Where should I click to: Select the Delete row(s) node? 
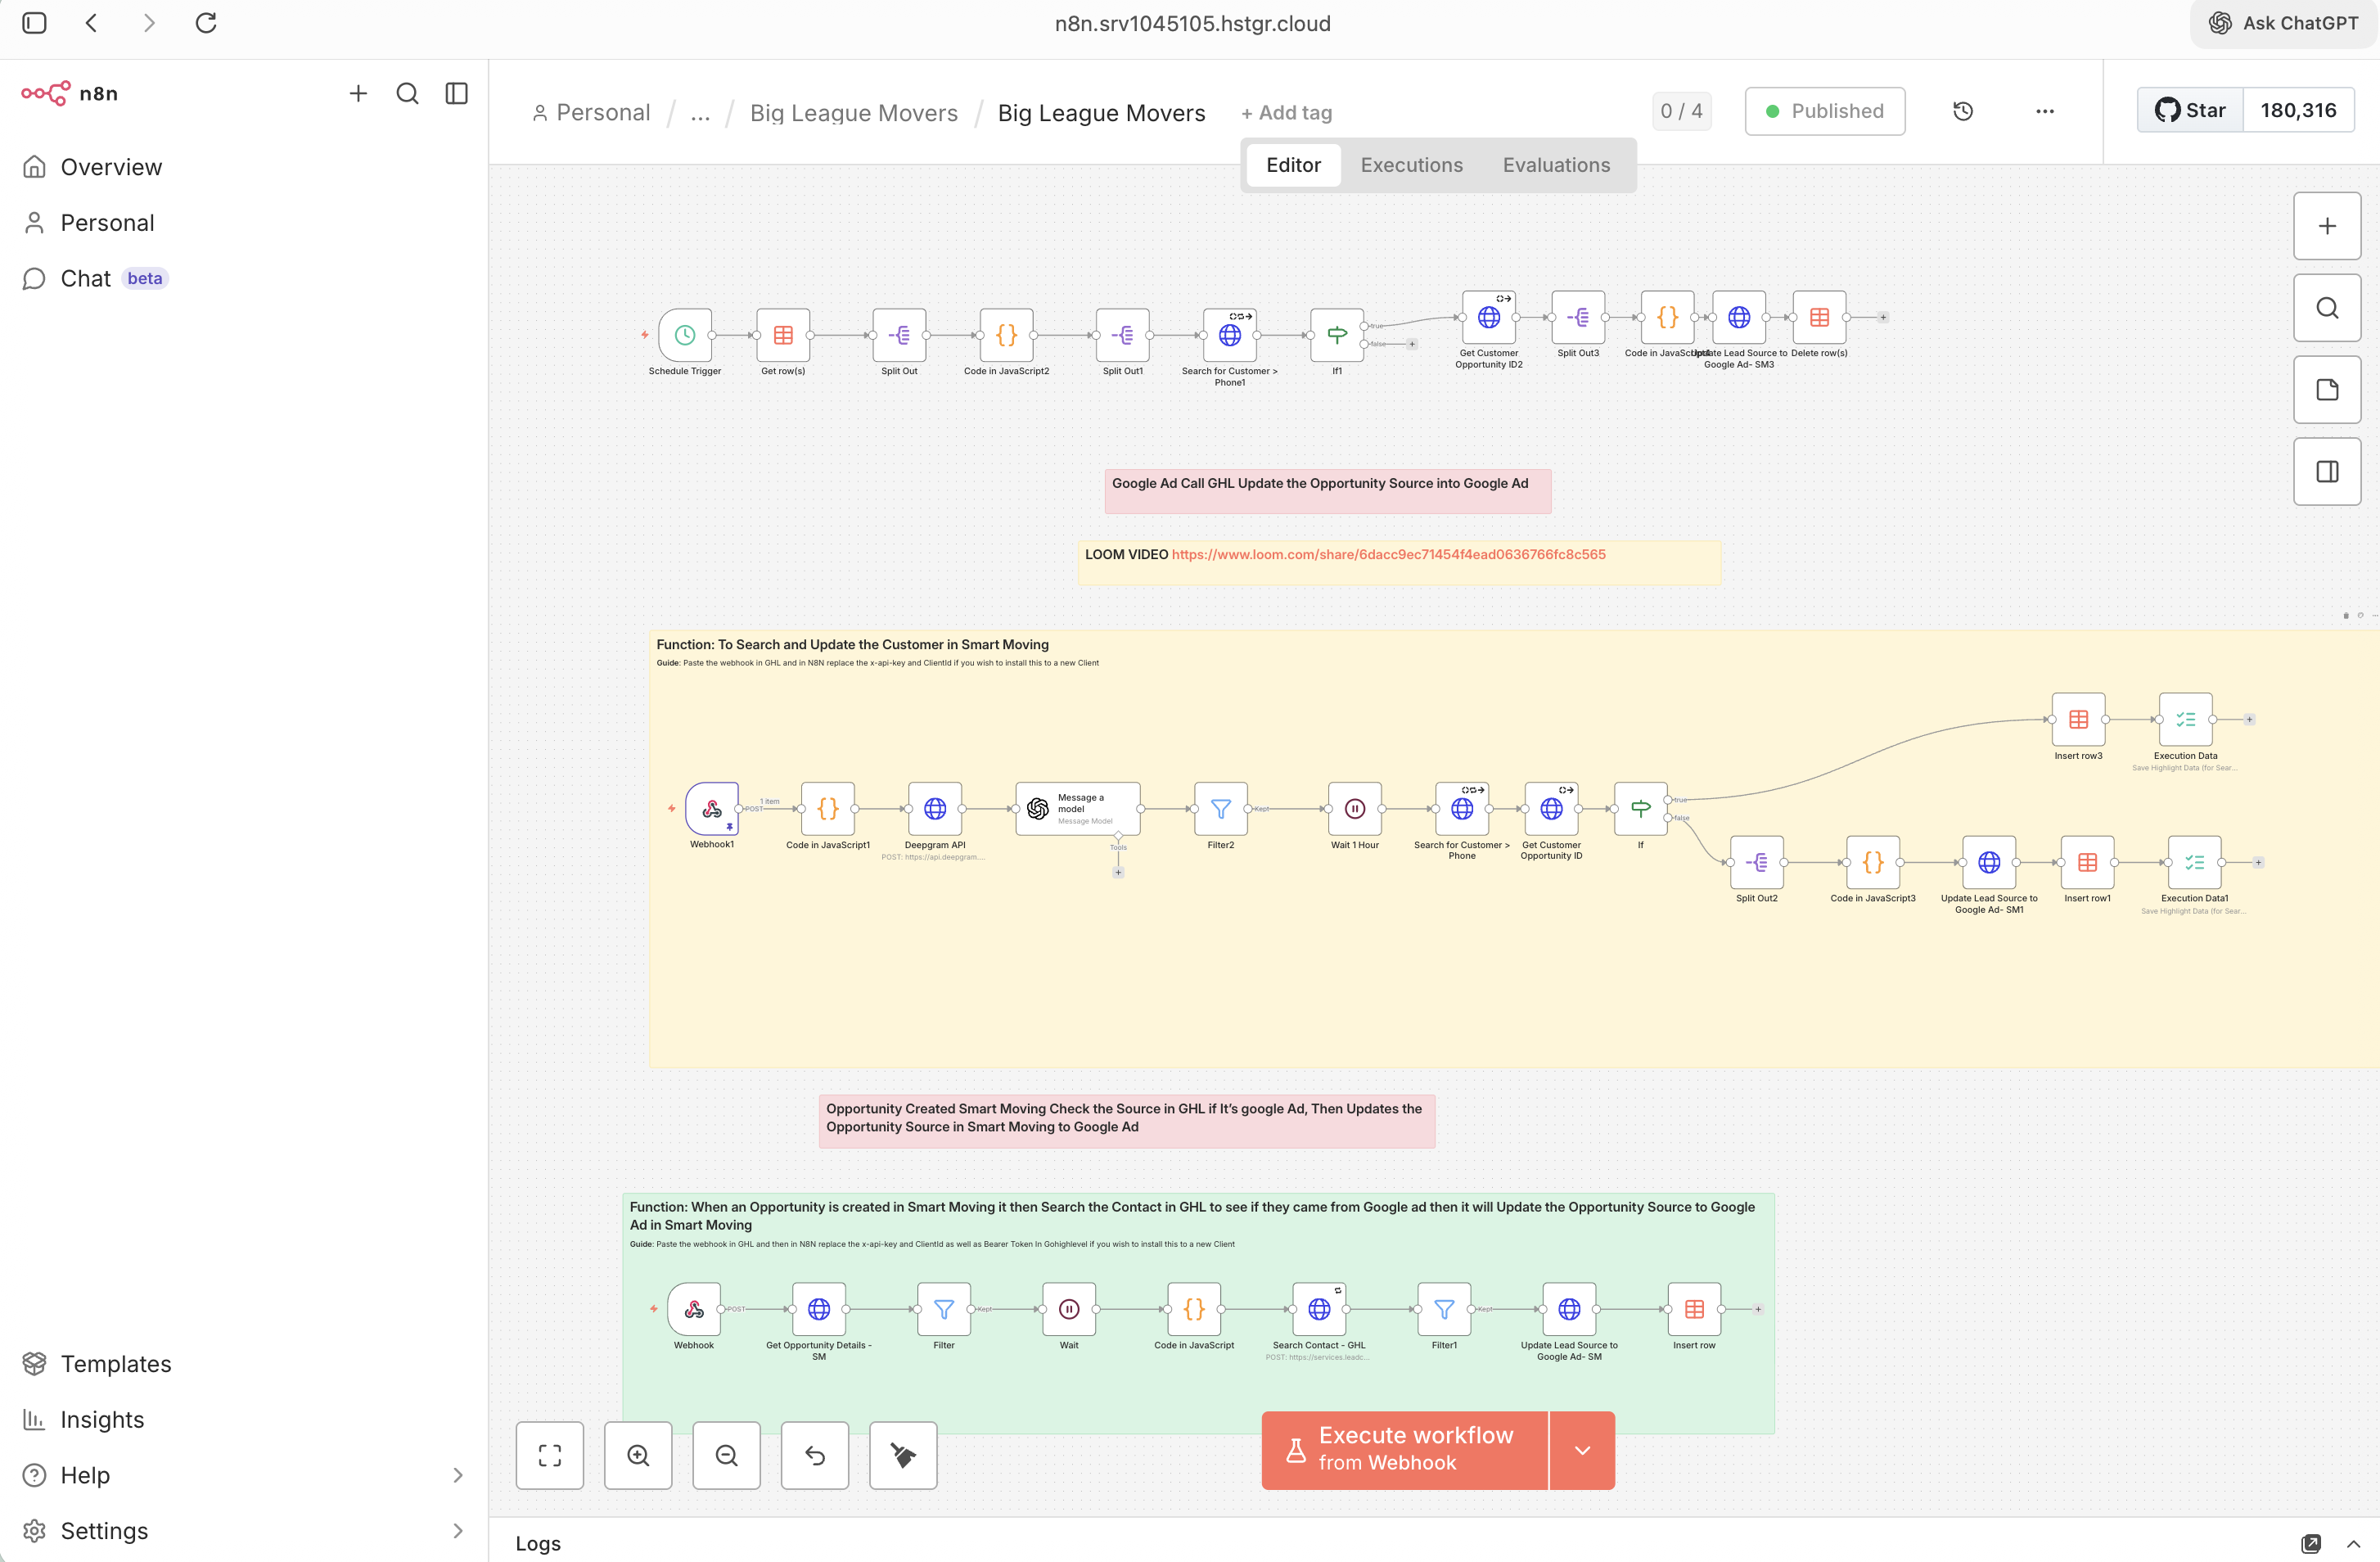click(1819, 317)
